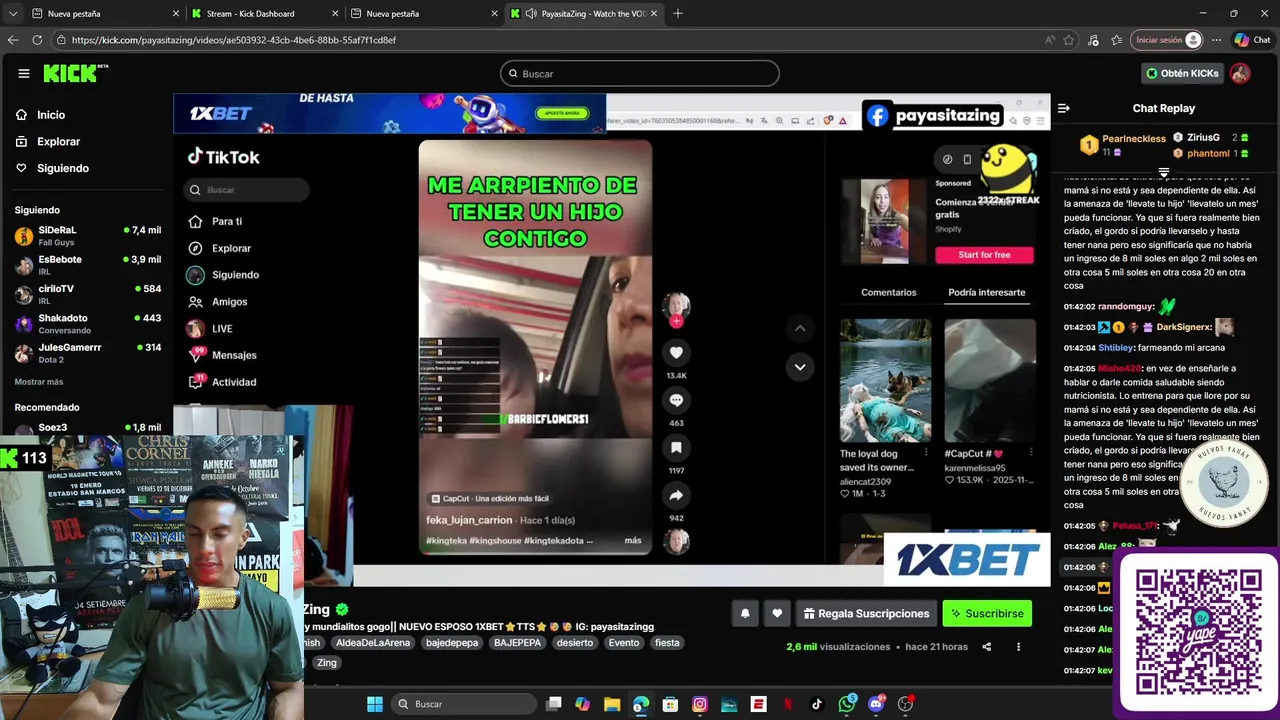Screen dimensions: 1280x720
Task: Click Regala Suscripciones button
Action: (x=865, y=613)
